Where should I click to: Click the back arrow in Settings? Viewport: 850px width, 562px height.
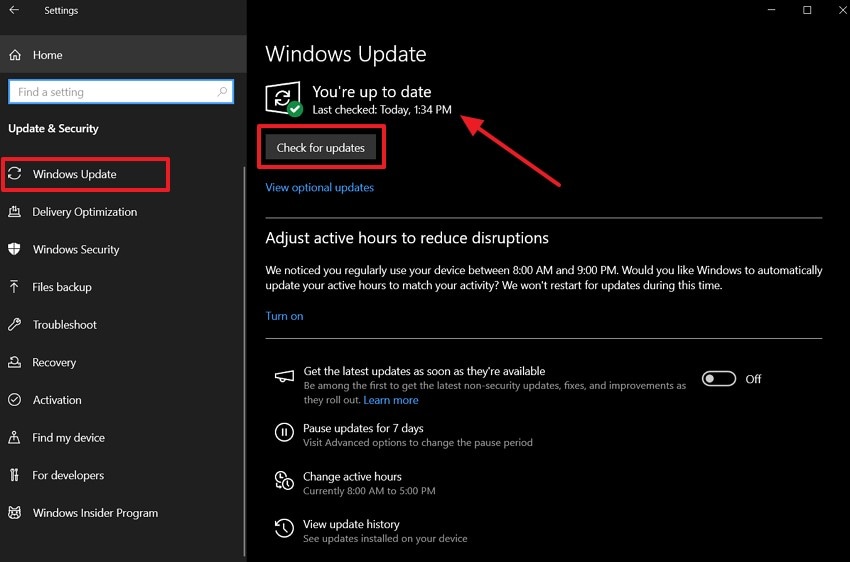pos(14,10)
